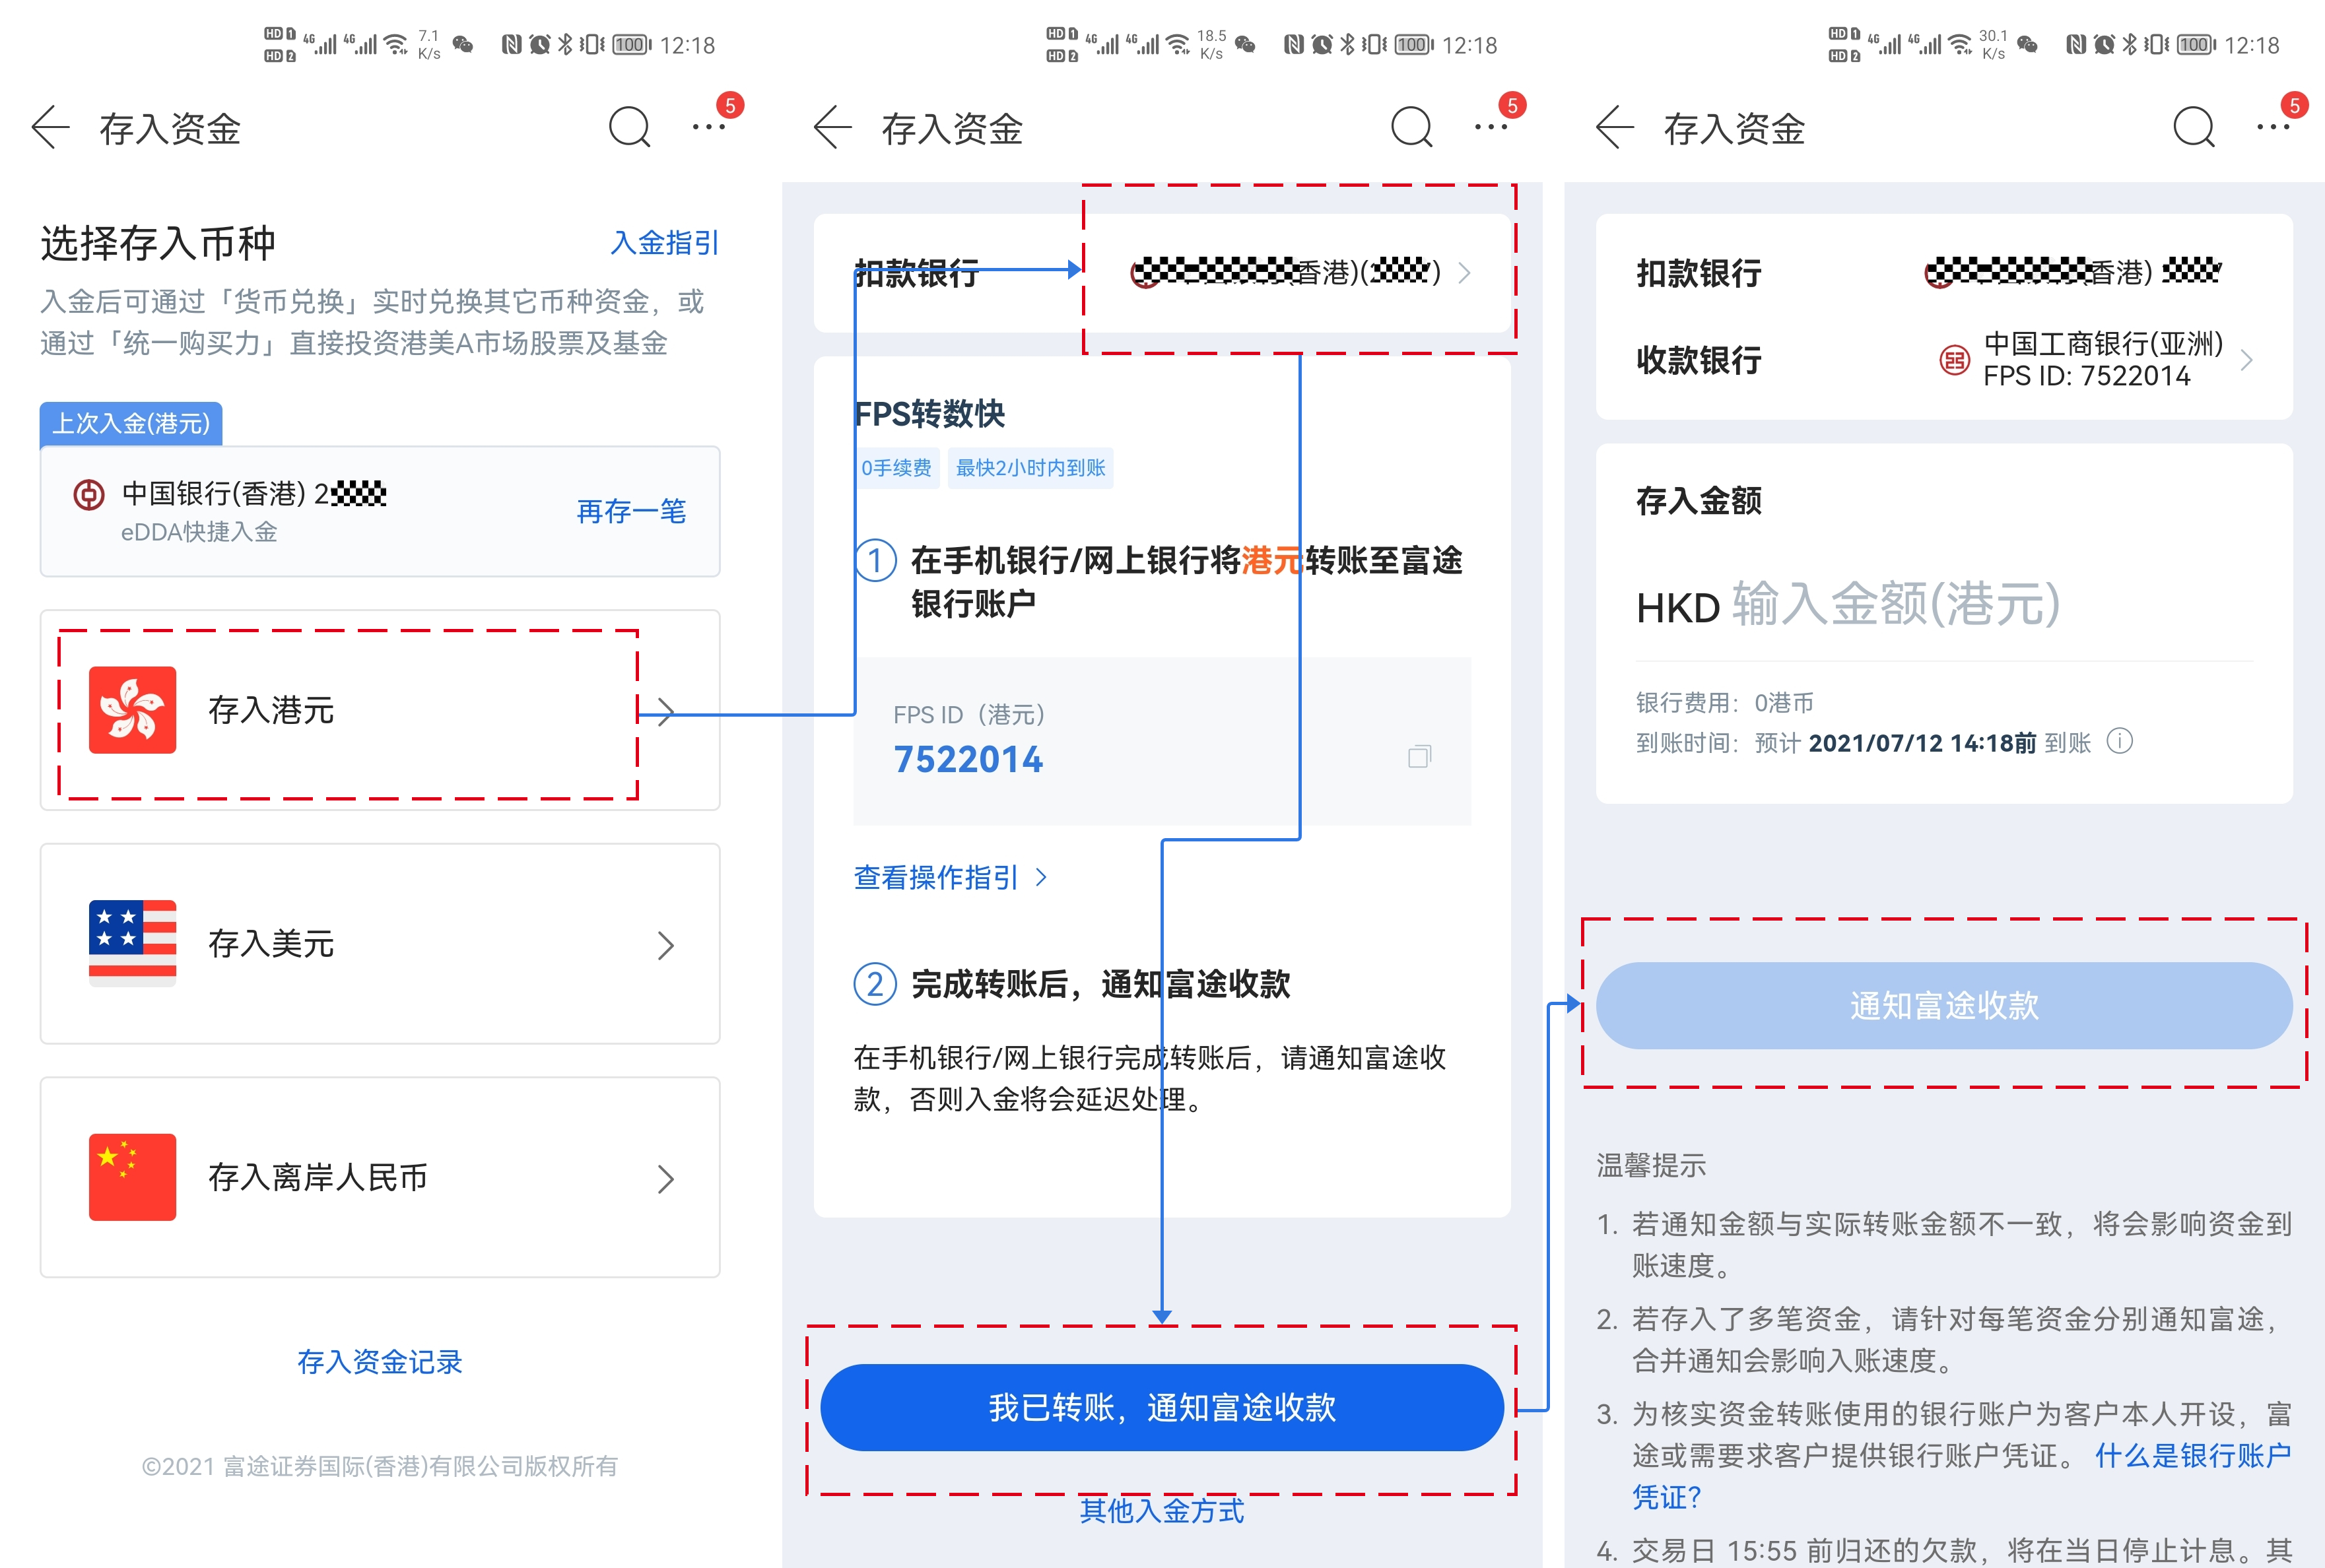Viewport: 2325px width, 1568px height.
Task: Tap WeChat status icon on left screen
Action: tap(463, 44)
